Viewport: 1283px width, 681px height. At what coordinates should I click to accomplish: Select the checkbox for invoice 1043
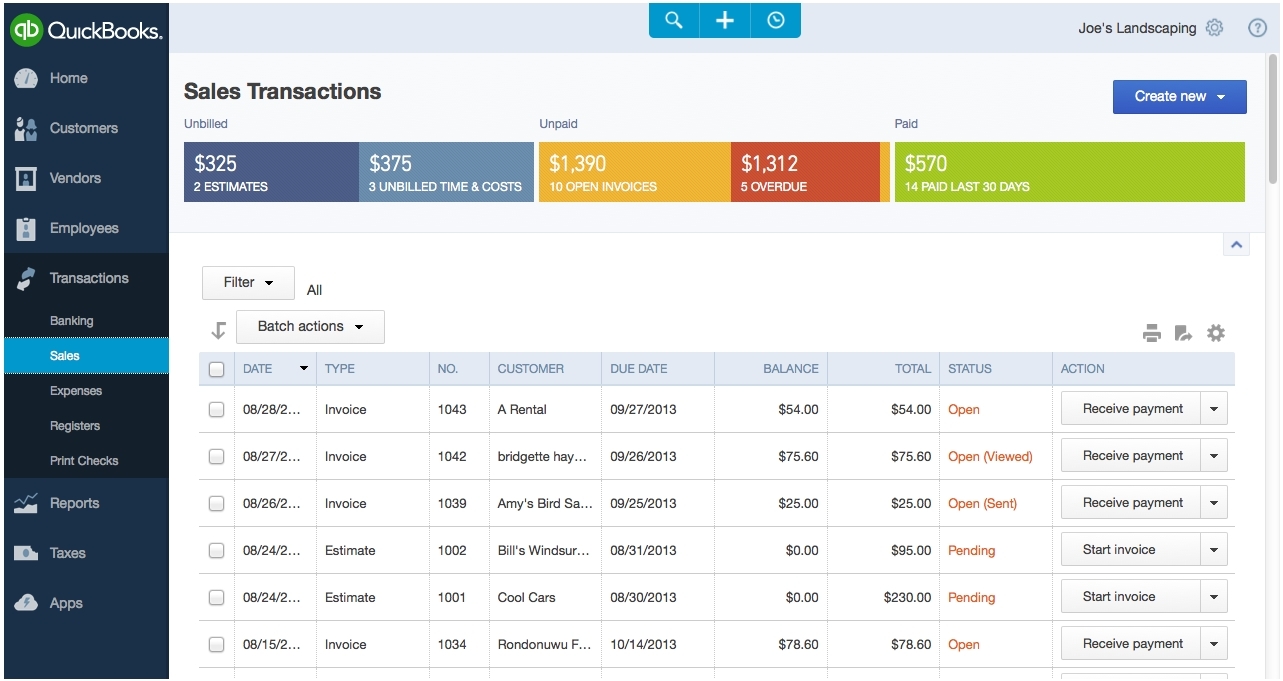click(216, 409)
